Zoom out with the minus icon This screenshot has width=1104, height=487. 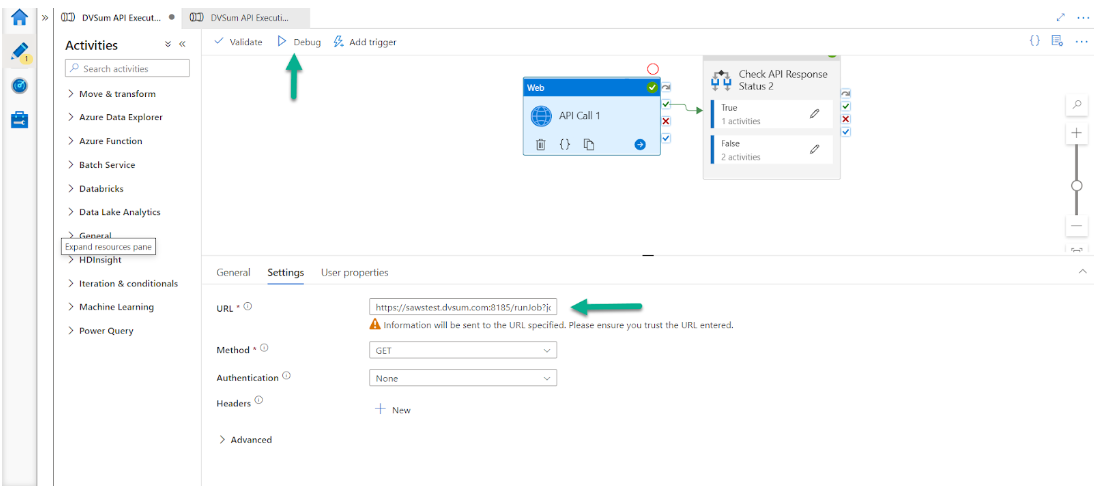1077,226
